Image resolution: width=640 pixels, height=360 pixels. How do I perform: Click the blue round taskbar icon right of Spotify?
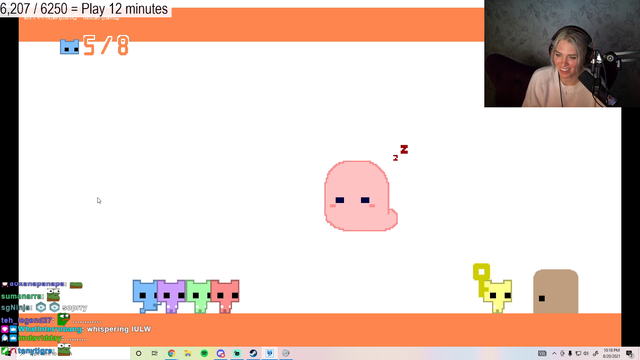click(221, 353)
